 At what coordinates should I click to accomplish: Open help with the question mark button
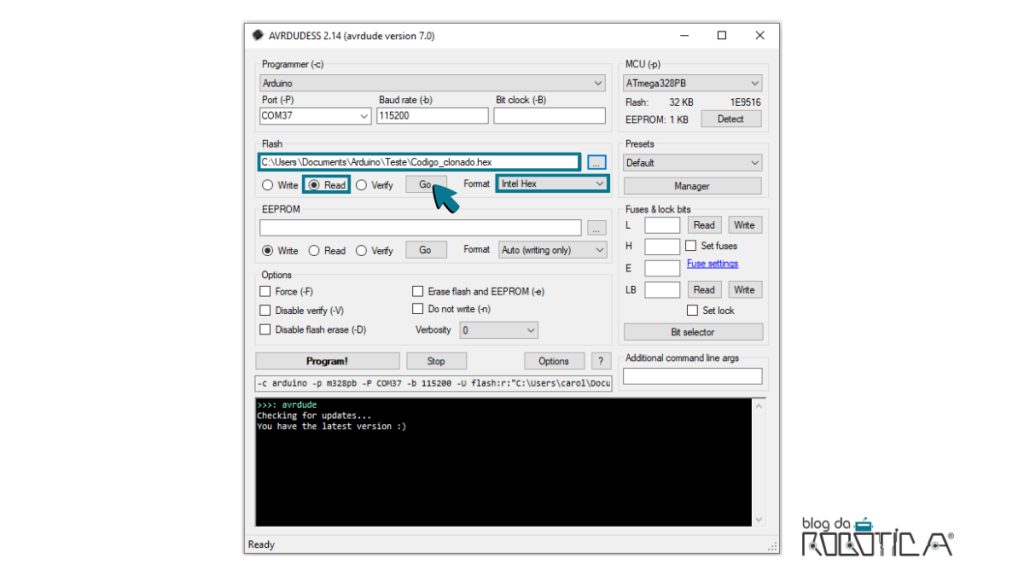coord(601,361)
